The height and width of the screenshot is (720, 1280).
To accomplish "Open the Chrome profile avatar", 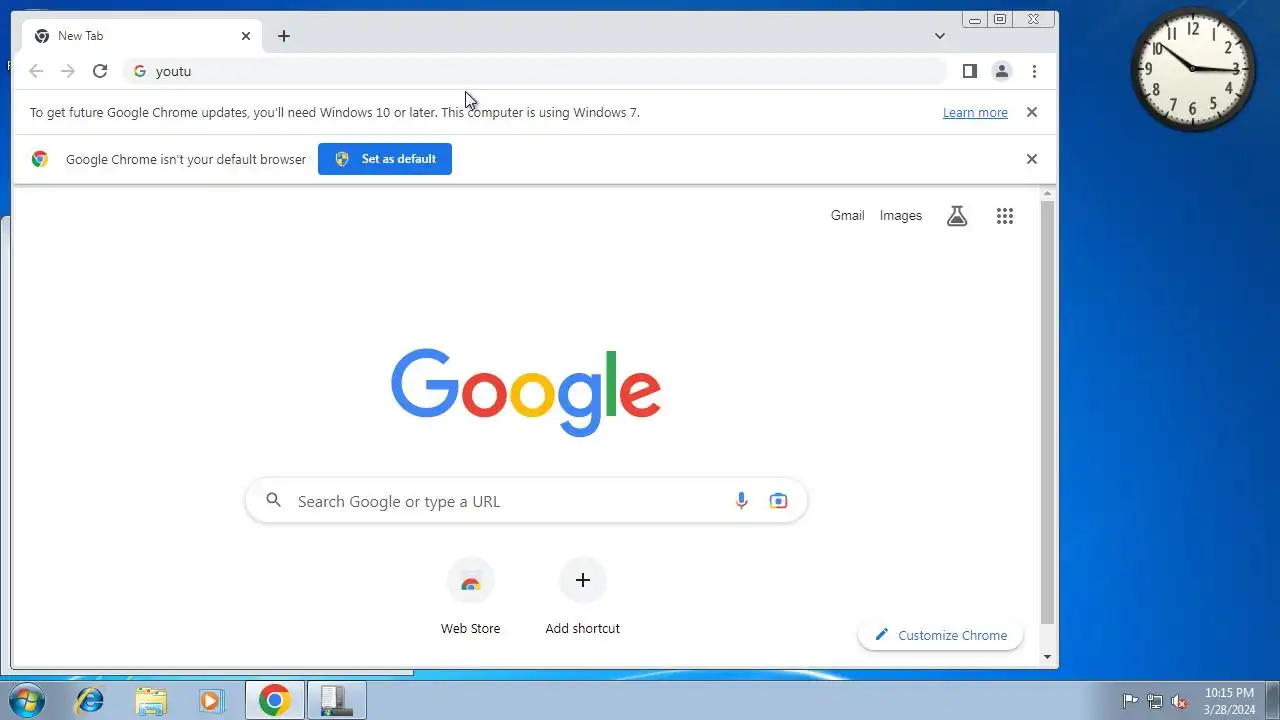I will click(x=1001, y=71).
